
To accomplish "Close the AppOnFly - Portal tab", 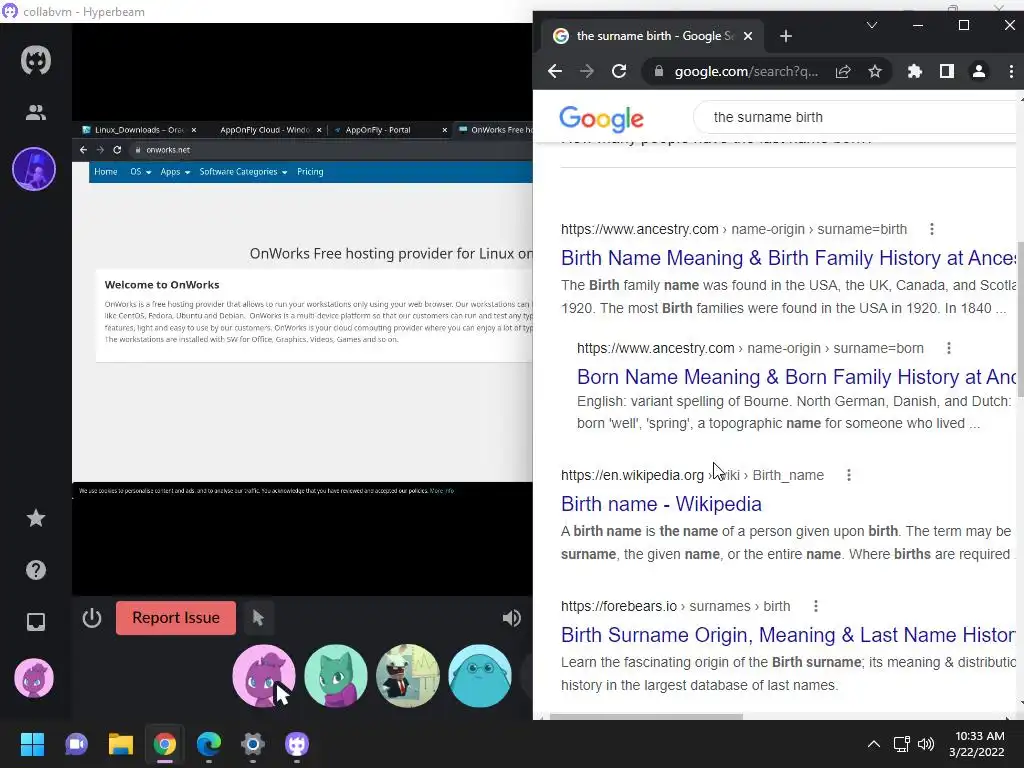I will pos(445,130).
